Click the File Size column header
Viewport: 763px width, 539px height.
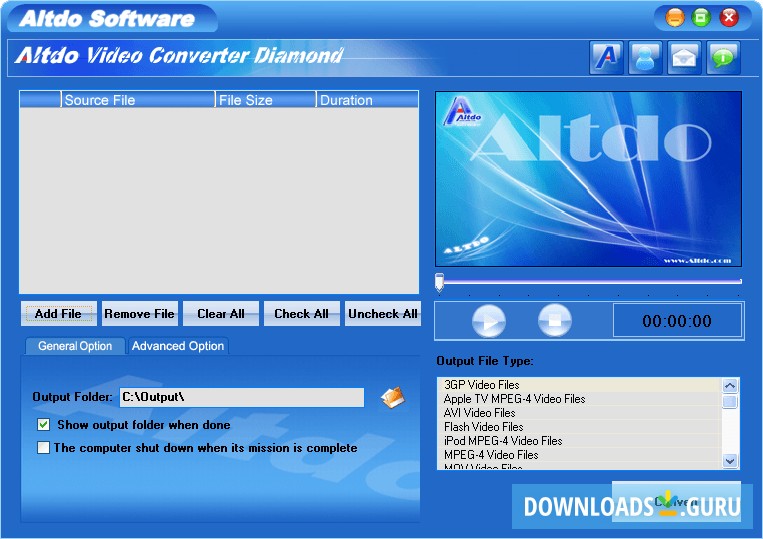[x=266, y=100]
